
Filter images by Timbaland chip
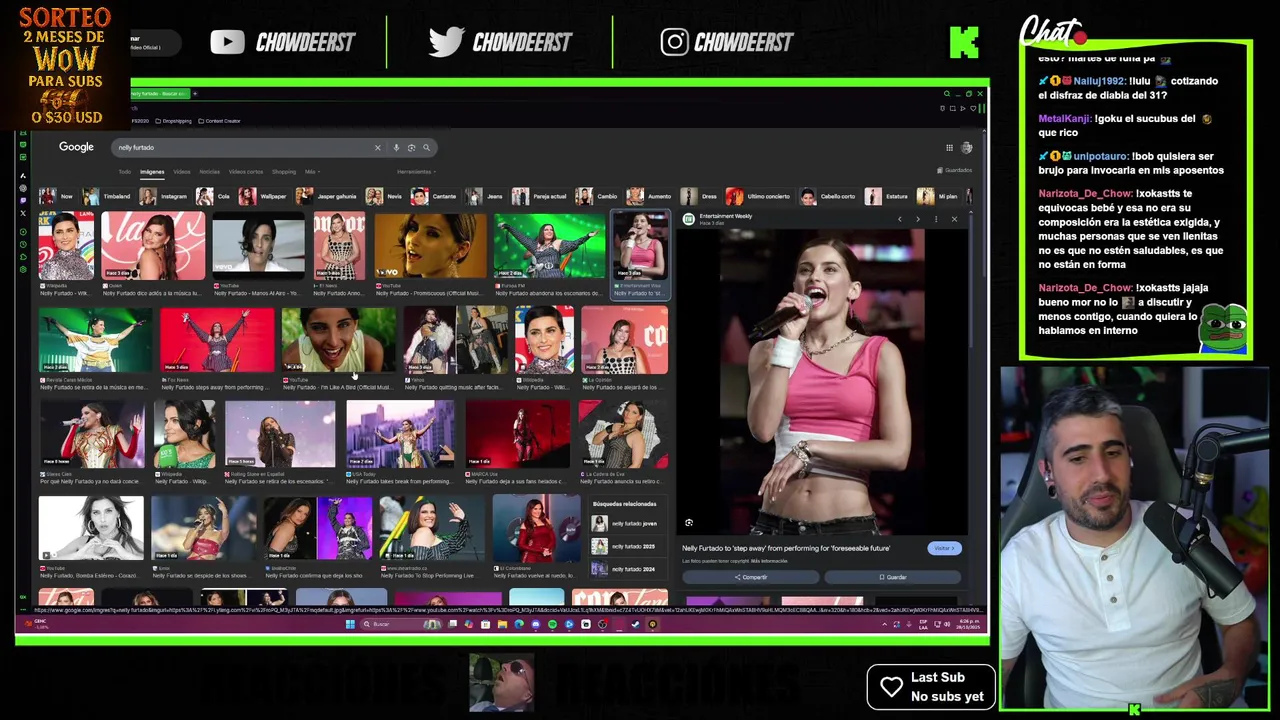[107, 196]
